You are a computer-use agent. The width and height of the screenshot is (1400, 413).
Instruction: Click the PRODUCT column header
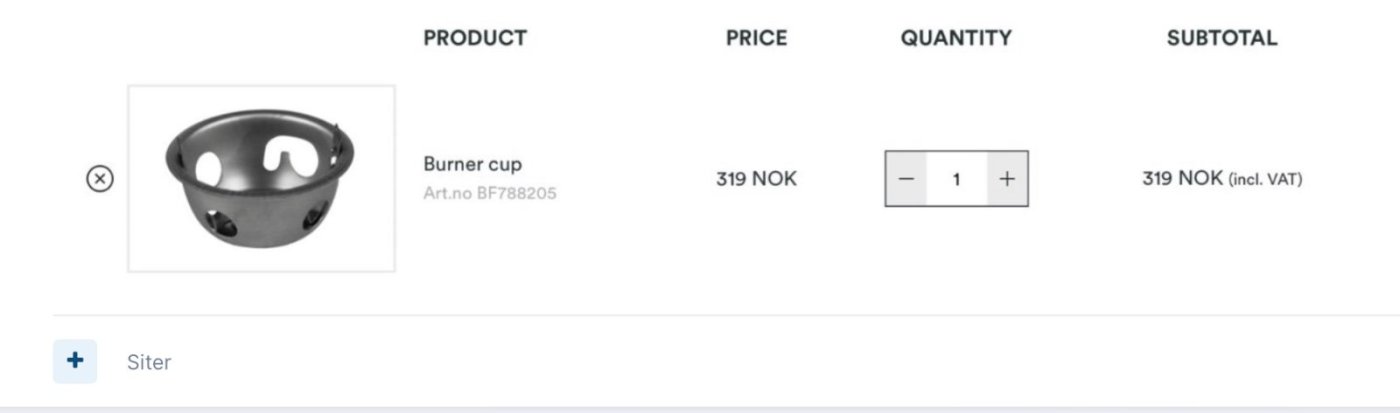pos(475,38)
